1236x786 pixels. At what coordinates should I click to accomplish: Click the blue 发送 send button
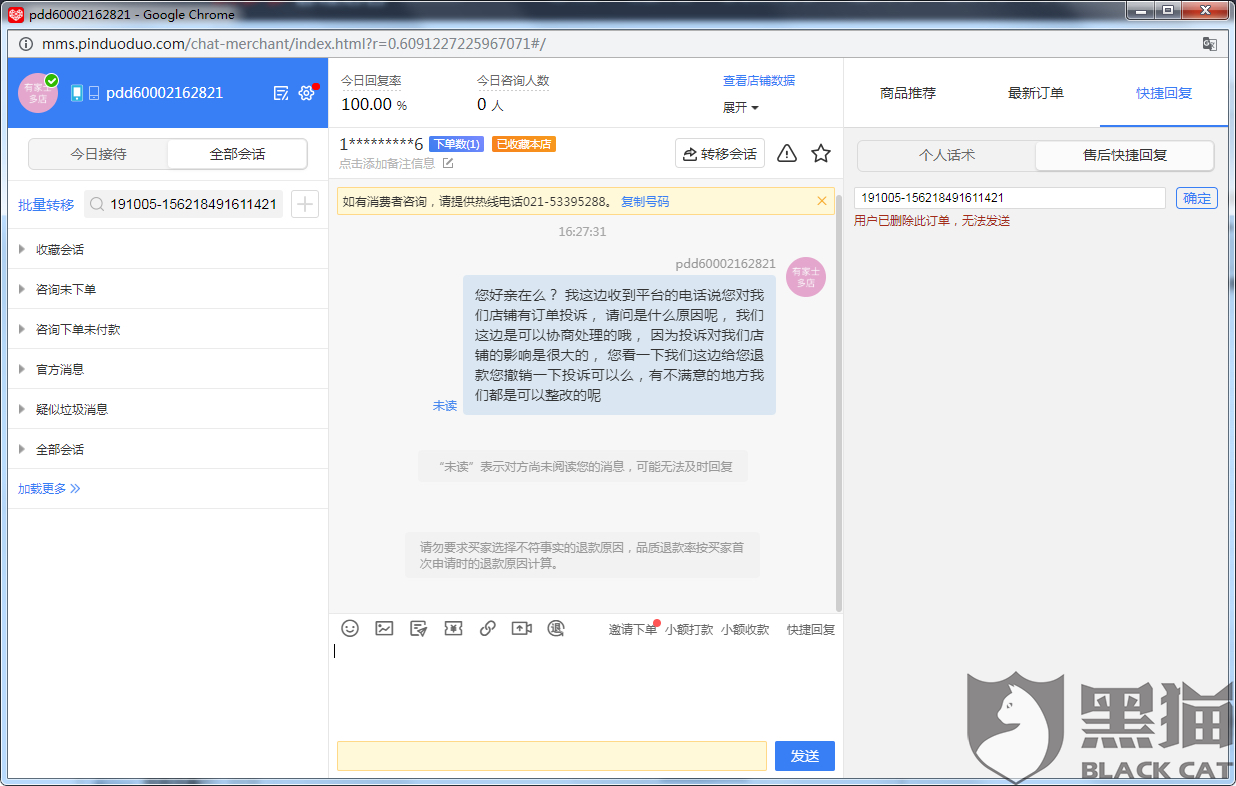point(804,756)
